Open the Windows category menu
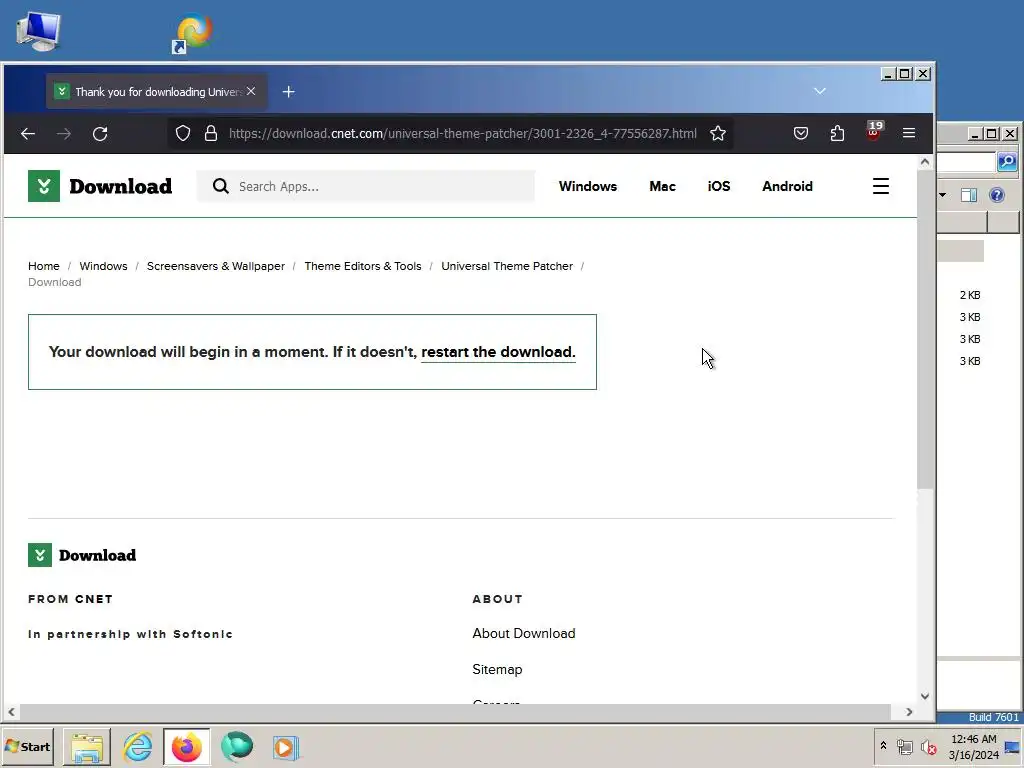This screenshot has width=1024, height=768. tap(588, 186)
